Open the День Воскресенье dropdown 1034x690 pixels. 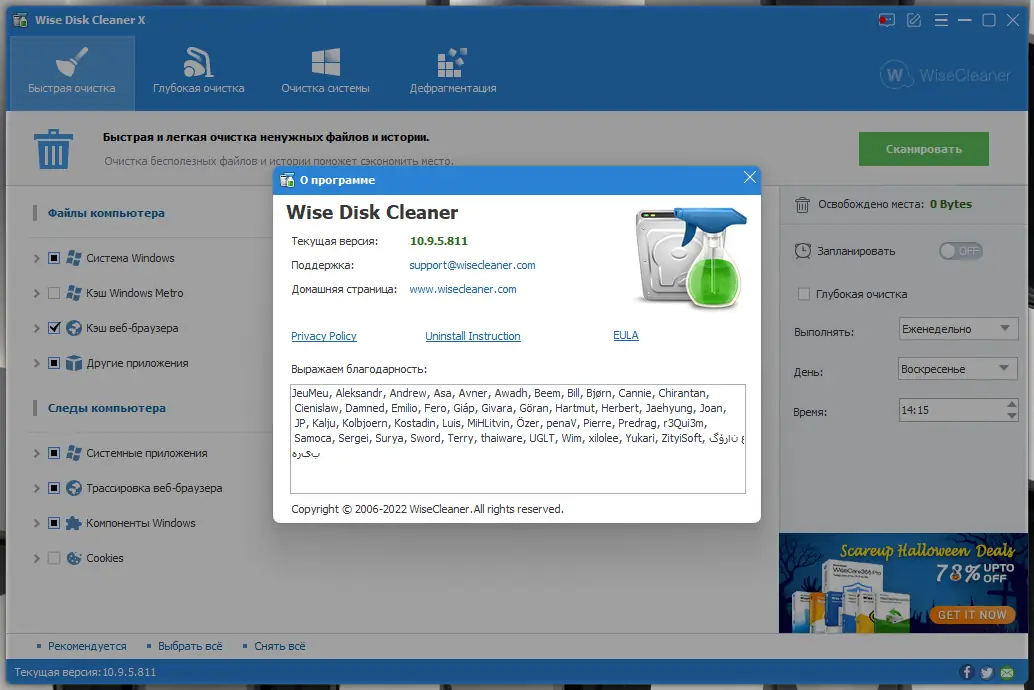coord(958,369)
